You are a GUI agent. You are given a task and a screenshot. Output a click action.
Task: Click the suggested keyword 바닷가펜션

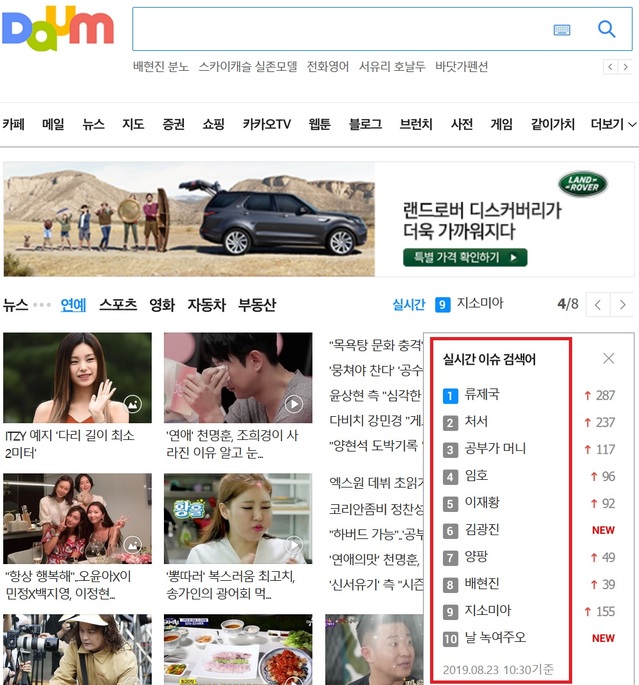click(x=461, y=66)
